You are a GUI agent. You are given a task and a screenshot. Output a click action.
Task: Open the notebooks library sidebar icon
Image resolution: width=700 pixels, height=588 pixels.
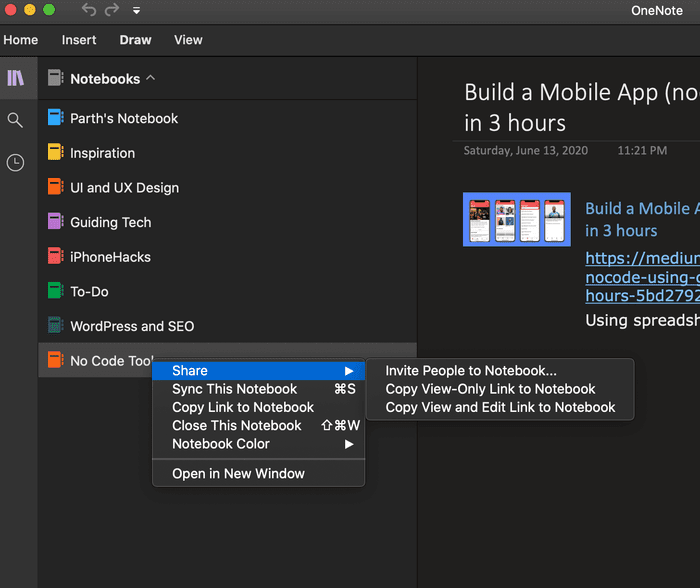click(x=16, y=78)
